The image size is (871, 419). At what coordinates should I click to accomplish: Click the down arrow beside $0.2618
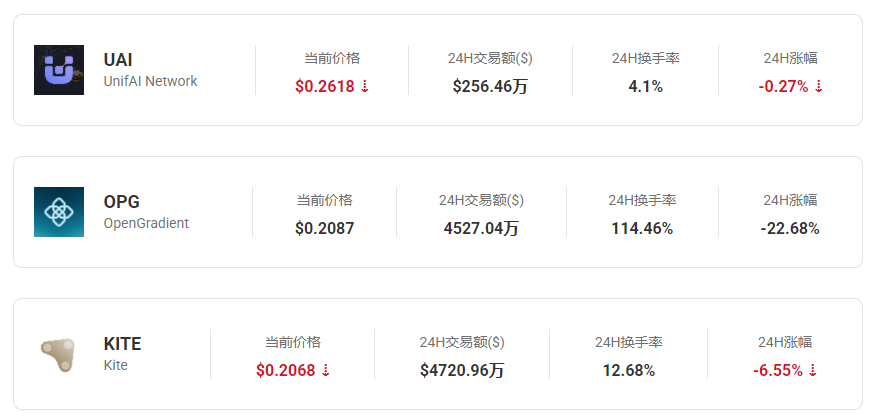tap(365, 86)
